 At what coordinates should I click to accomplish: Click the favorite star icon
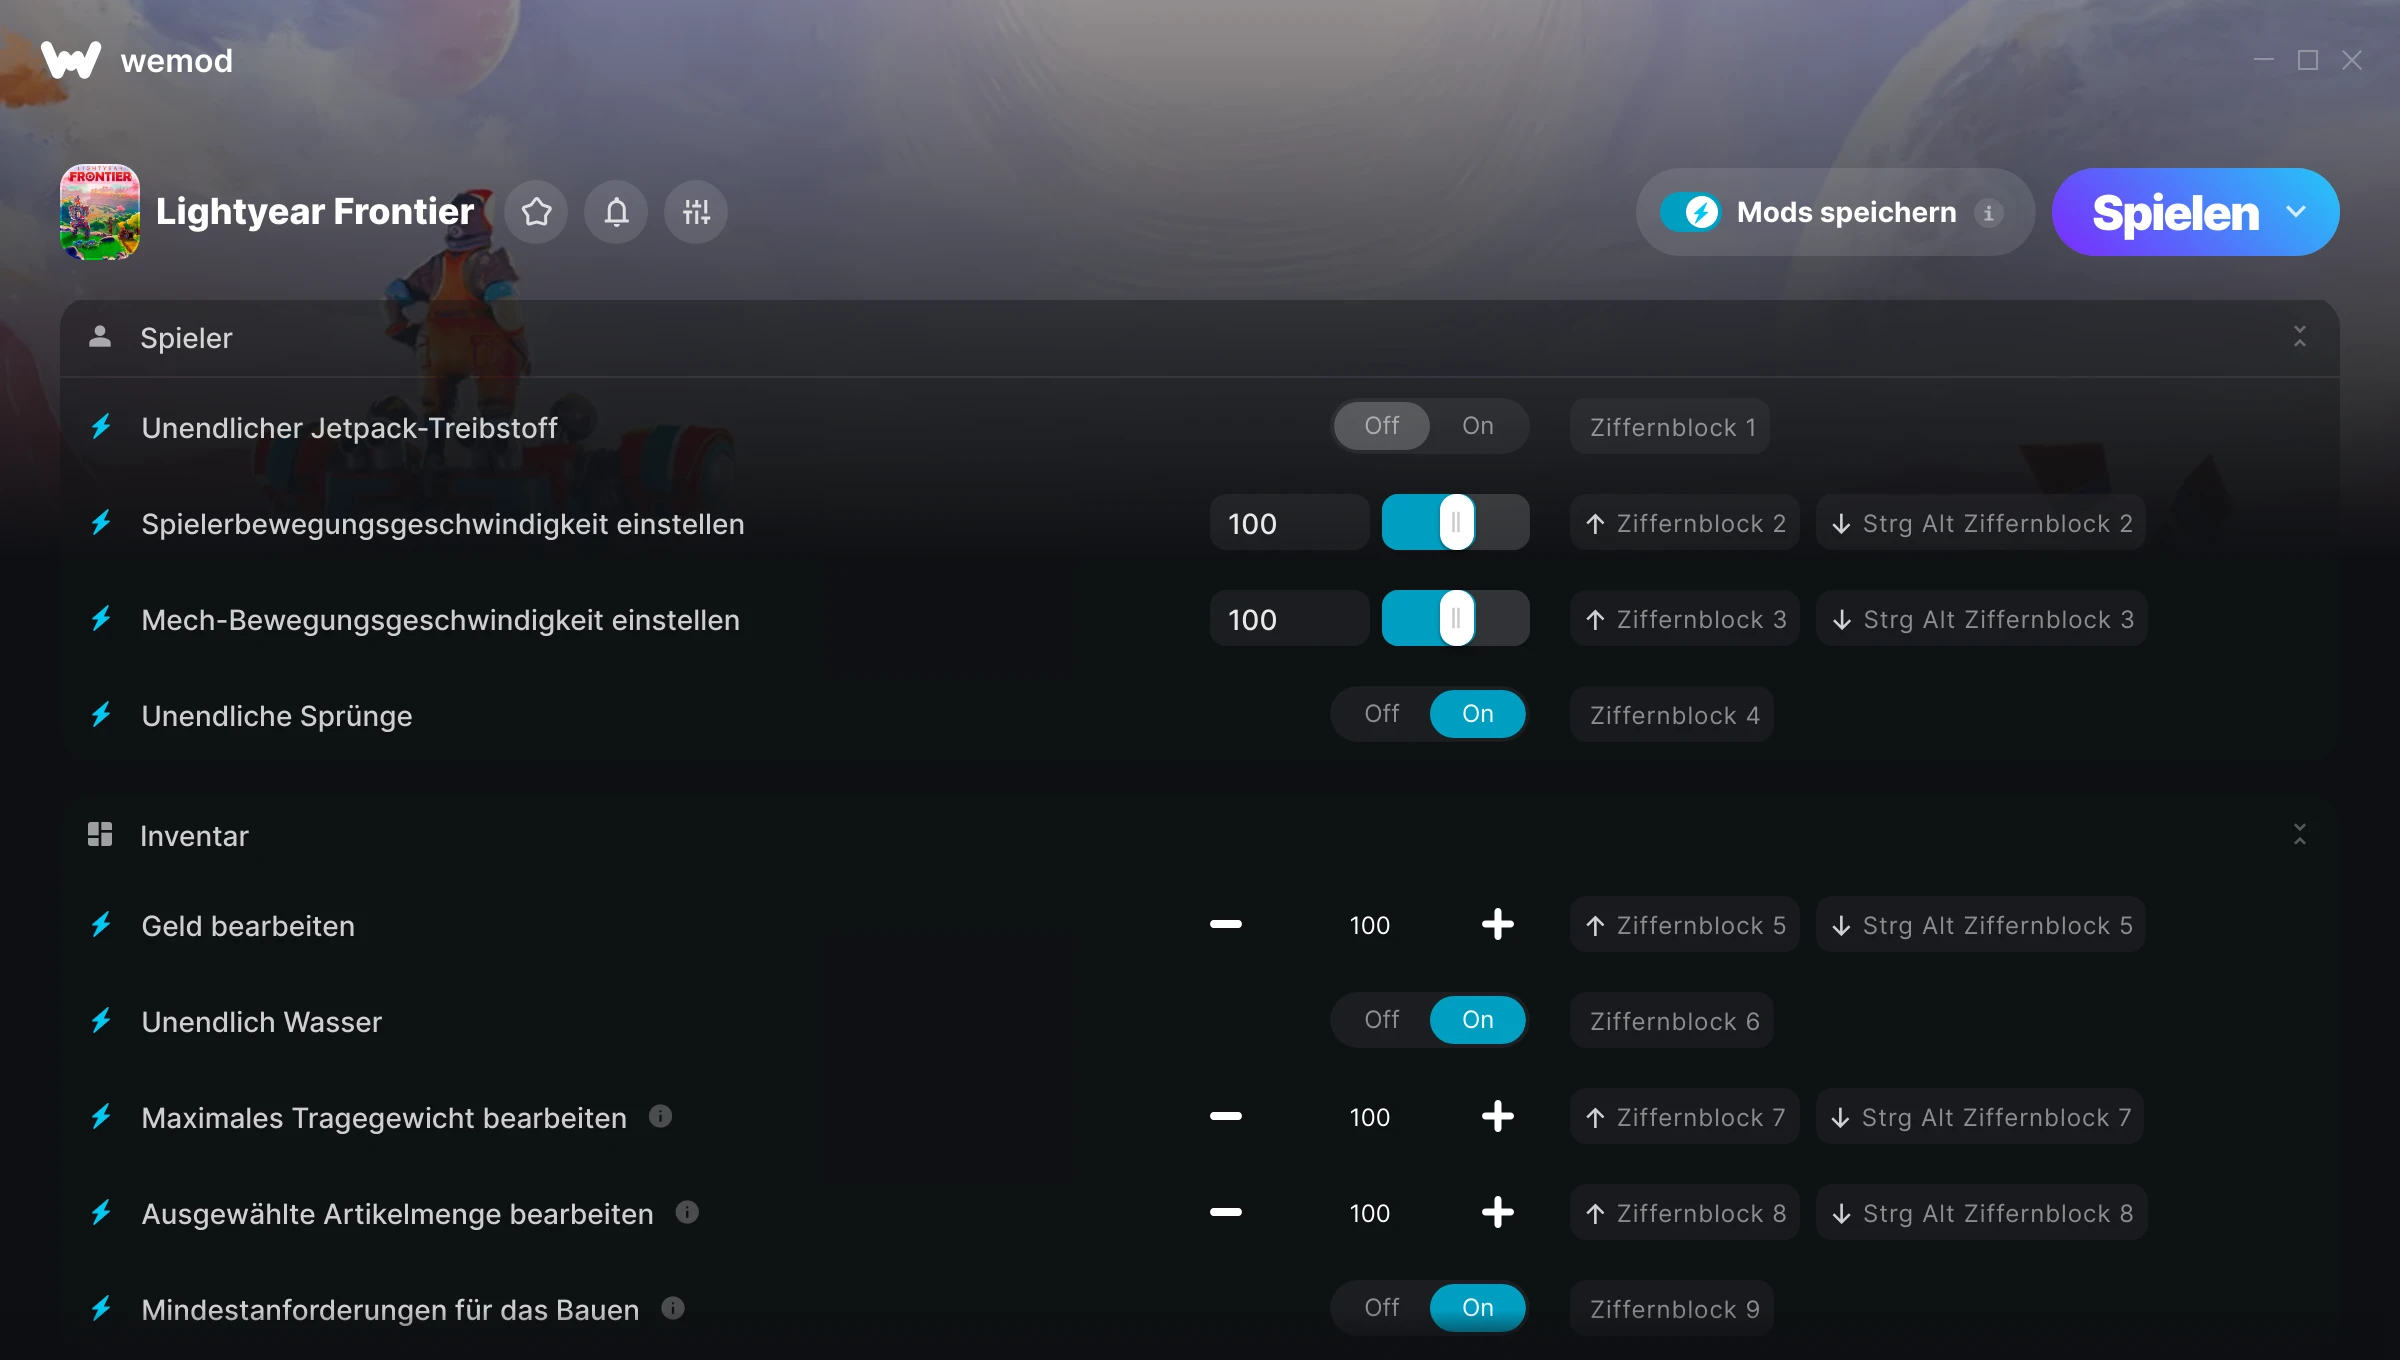click(x=536, y=212)
